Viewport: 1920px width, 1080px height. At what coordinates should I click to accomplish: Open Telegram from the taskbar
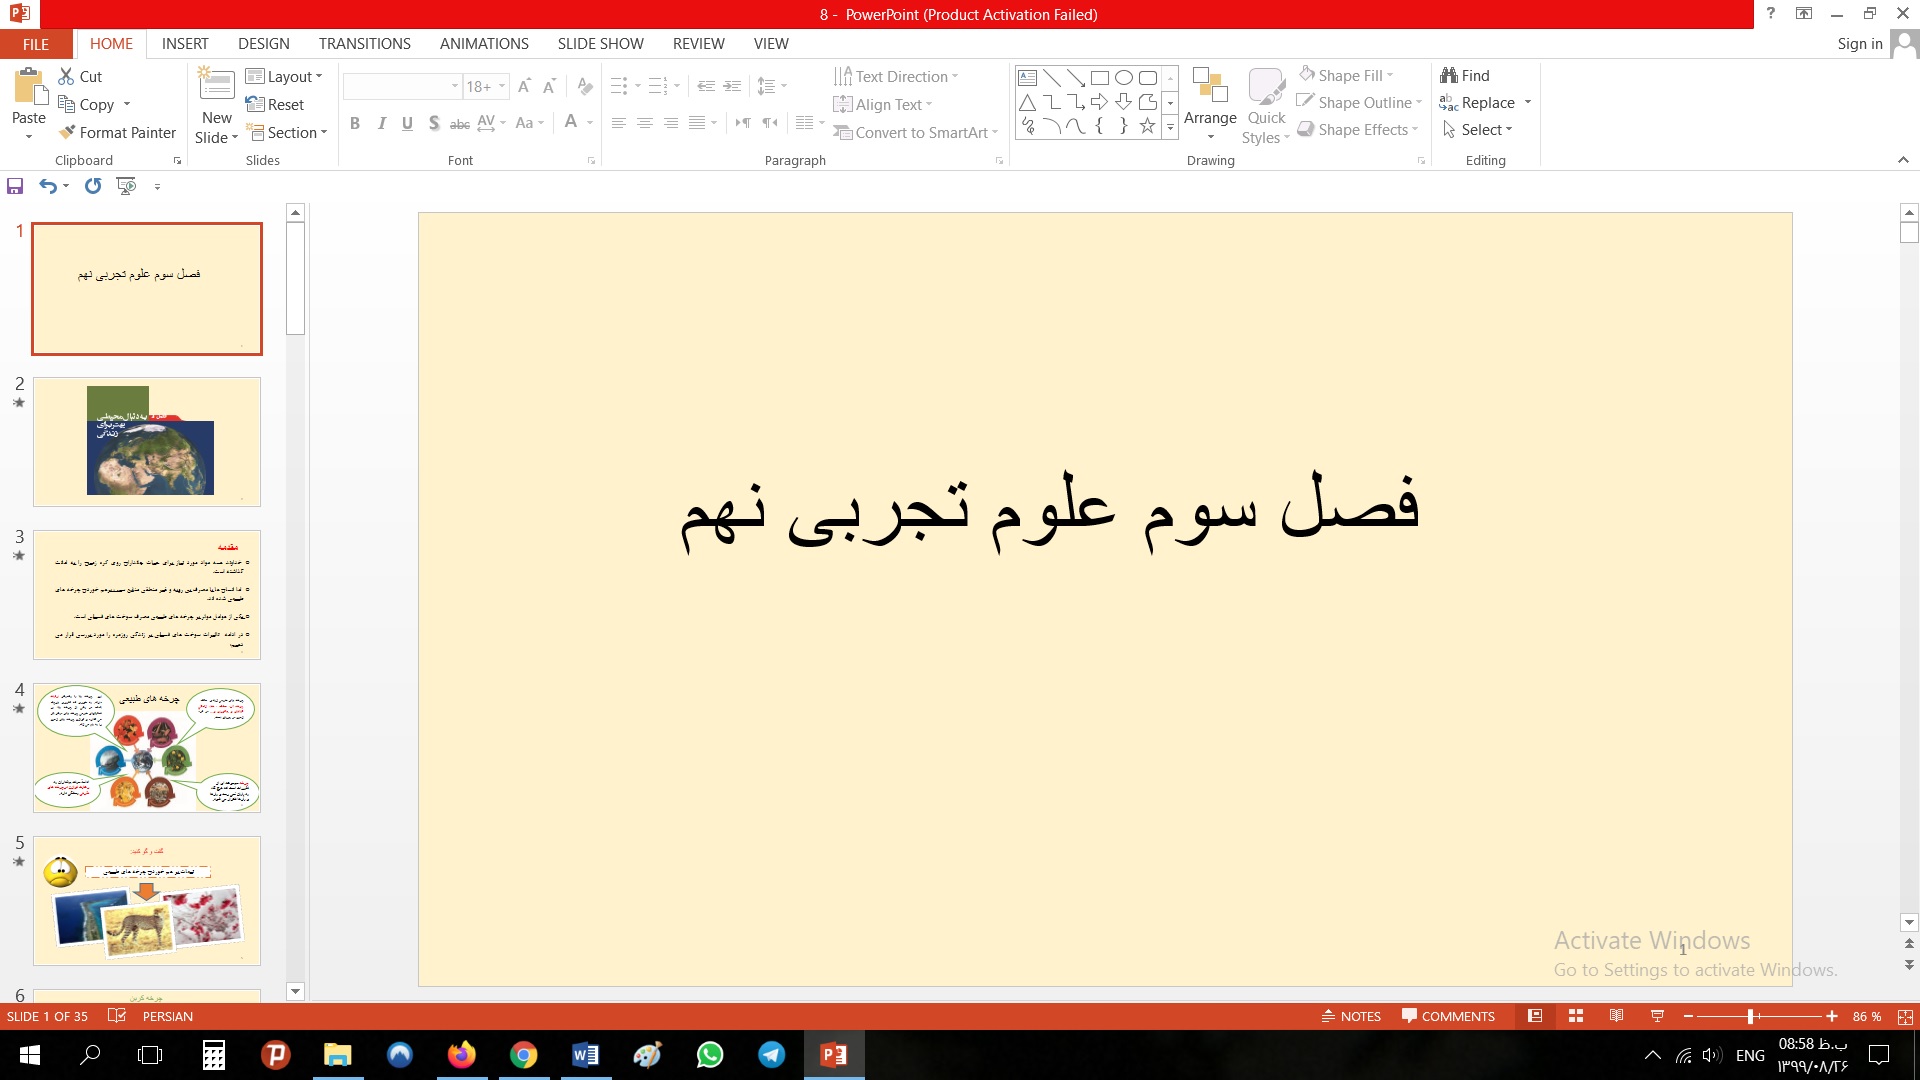[x=771, y=1055]
